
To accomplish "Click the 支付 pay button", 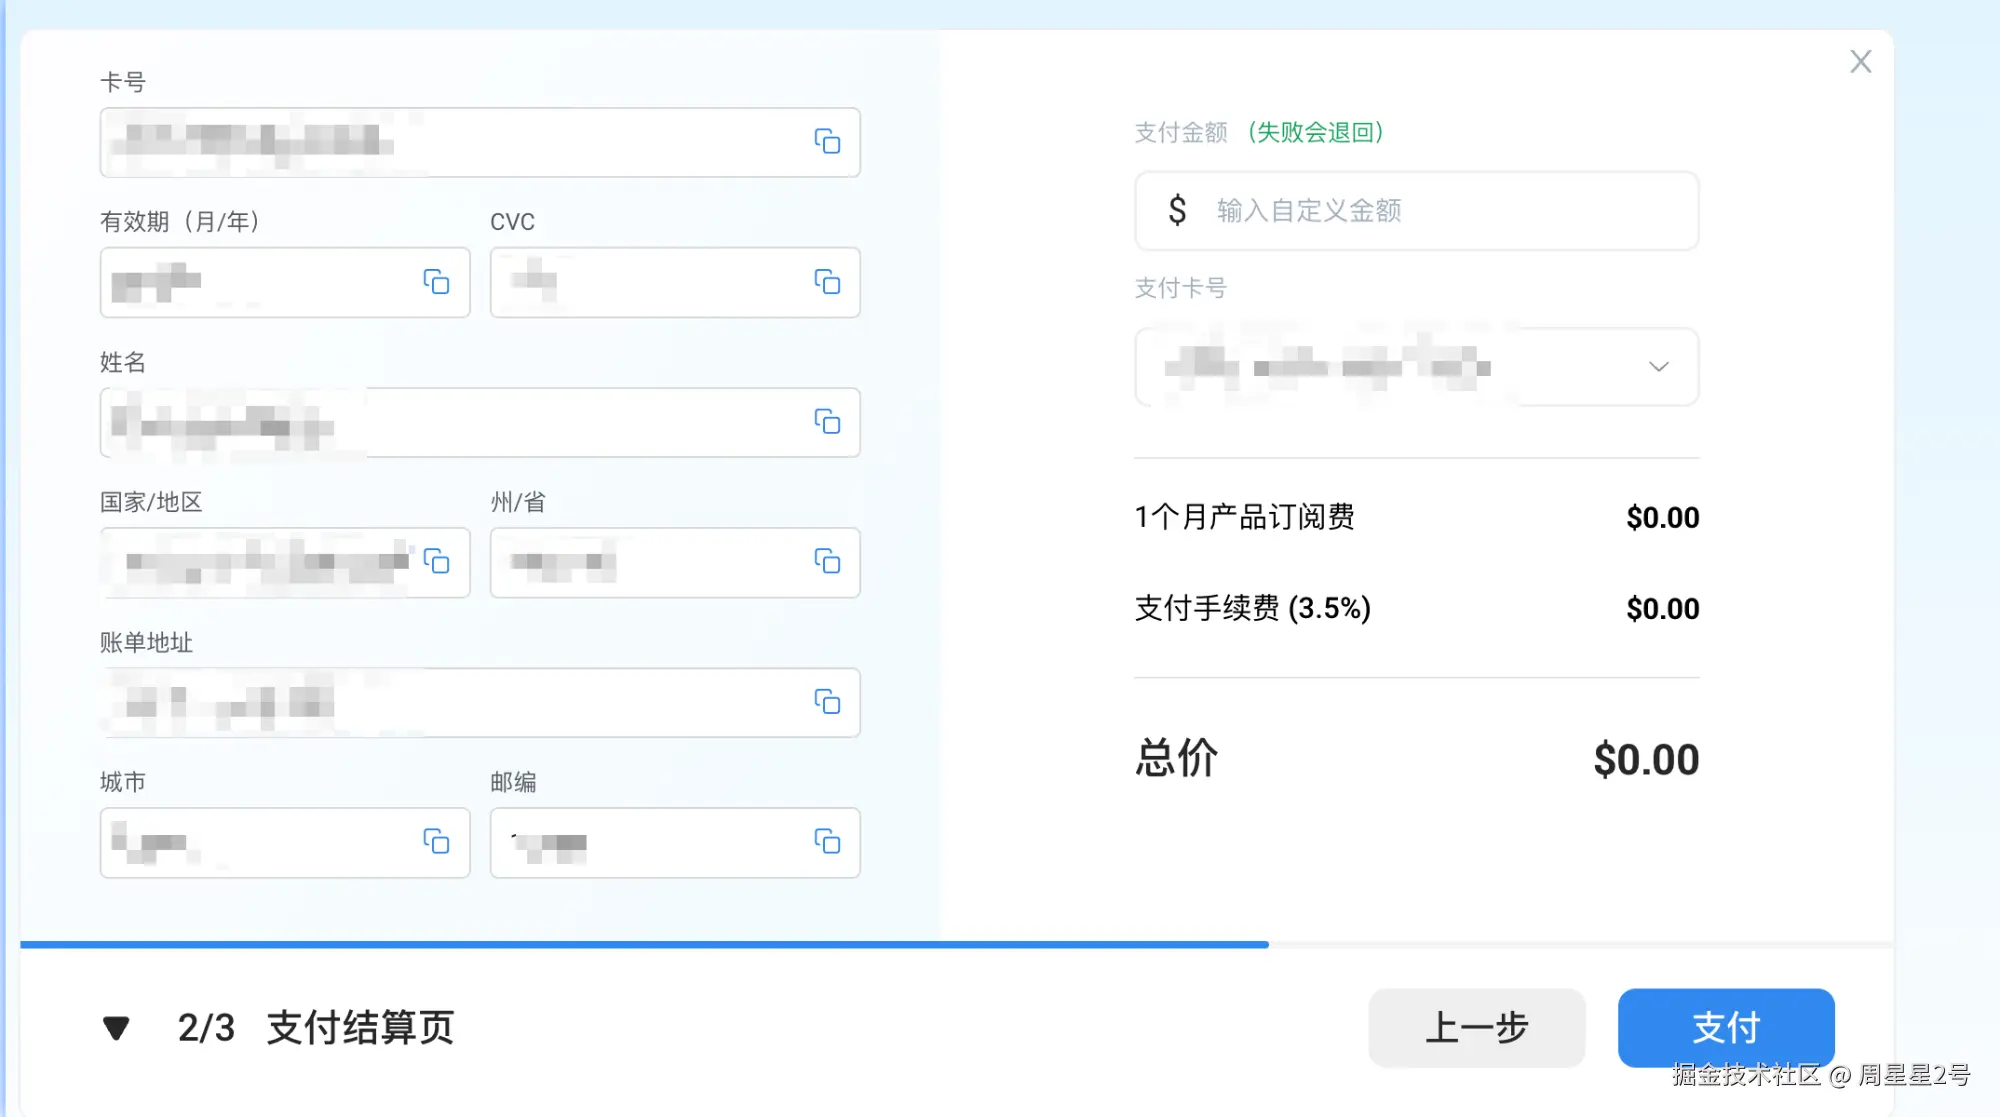I will [1725, 1027].
